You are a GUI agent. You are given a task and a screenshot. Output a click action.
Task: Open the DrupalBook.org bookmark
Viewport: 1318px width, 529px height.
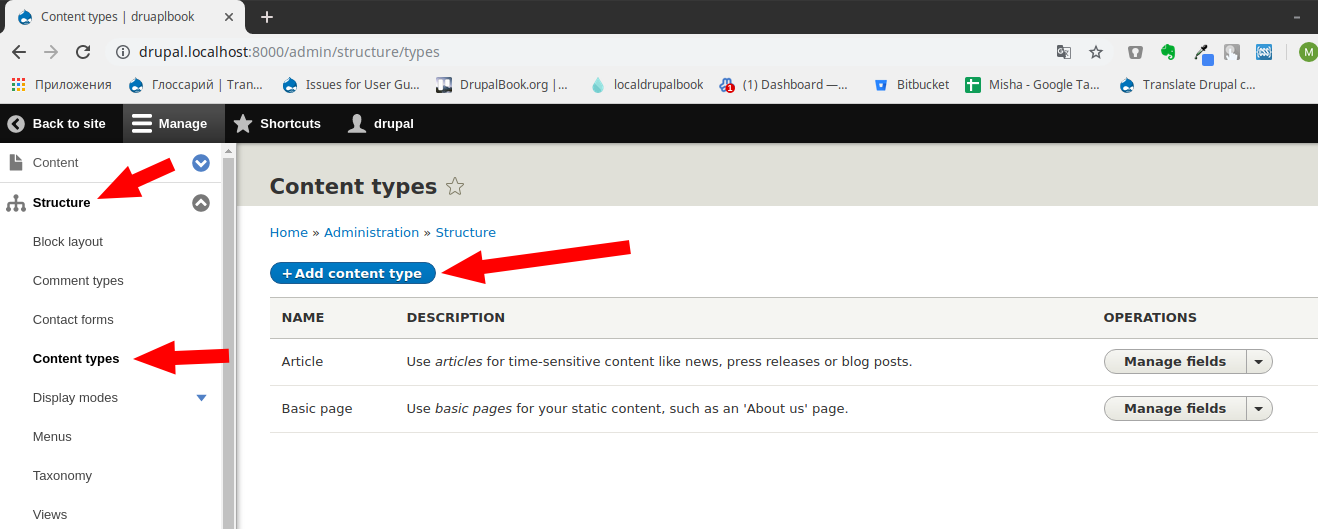[502, 85]
